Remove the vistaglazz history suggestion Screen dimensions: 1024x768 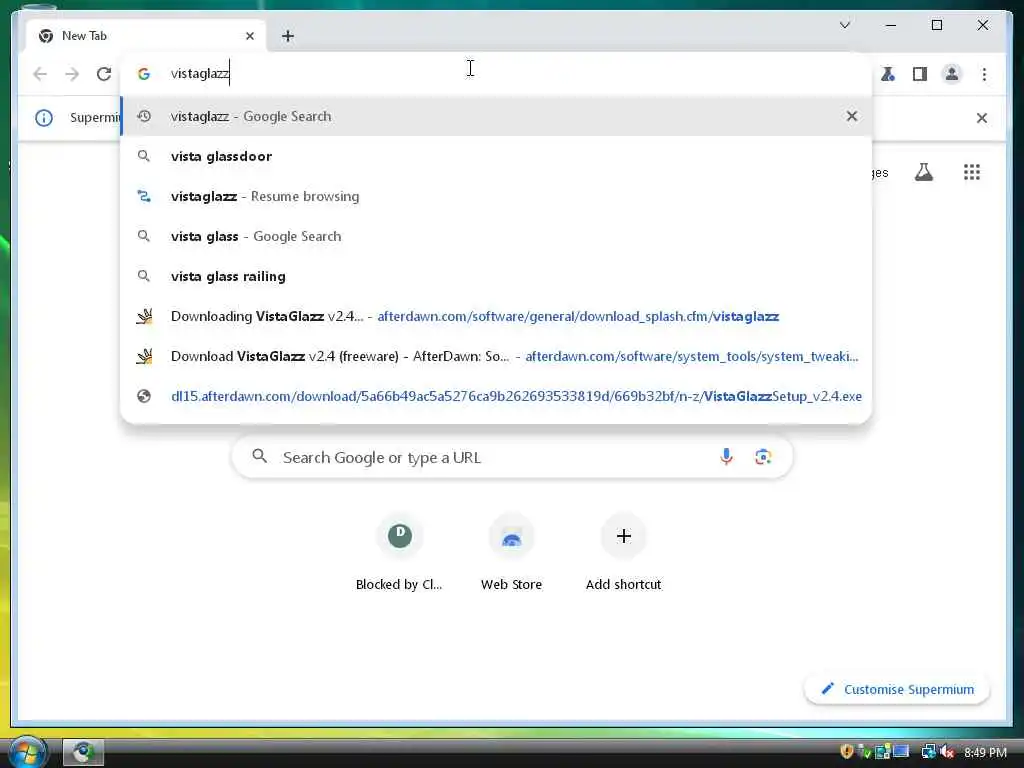852,116
